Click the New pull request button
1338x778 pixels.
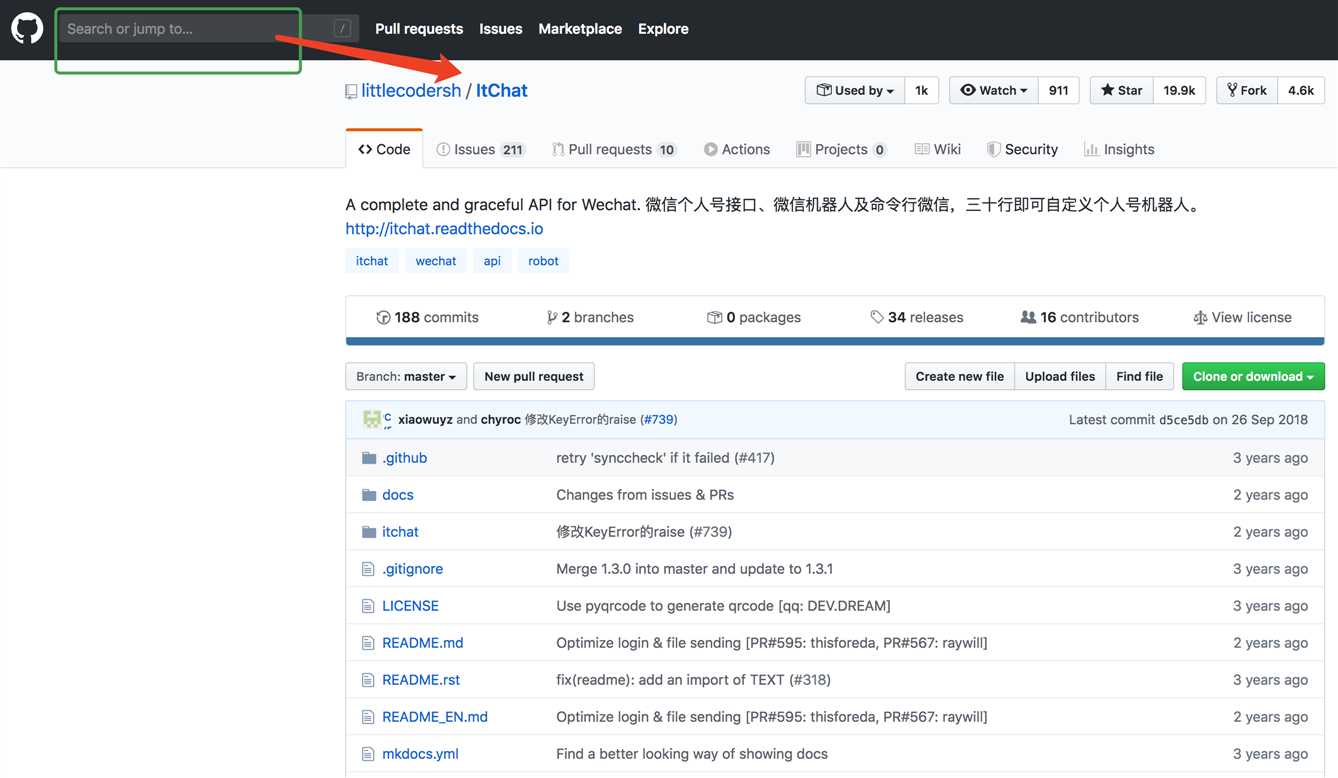pyautogui.click(x=534, y=376)
